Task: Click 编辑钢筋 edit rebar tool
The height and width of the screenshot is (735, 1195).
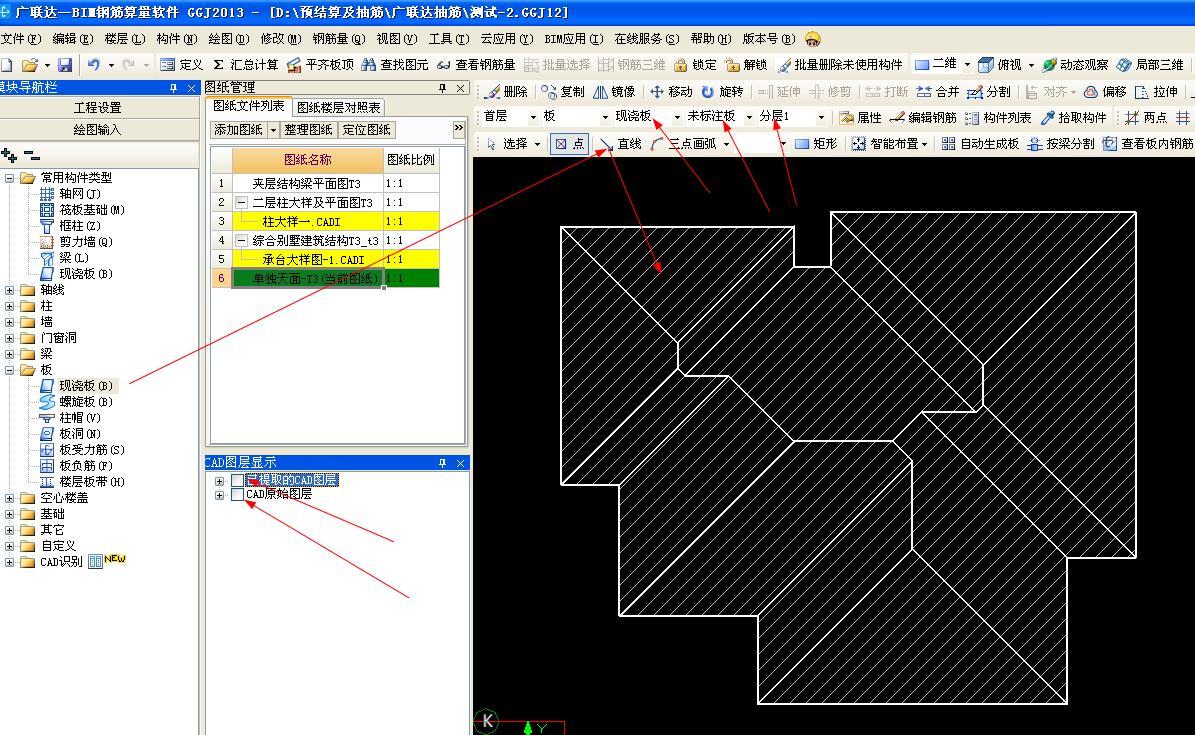Action: 923,117
